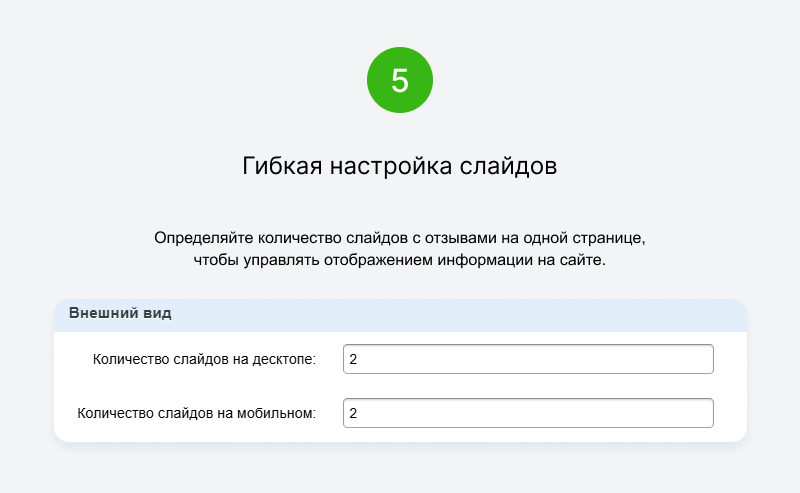
Task: Click the green circle with number 5
Action: (x=399, y=80)
